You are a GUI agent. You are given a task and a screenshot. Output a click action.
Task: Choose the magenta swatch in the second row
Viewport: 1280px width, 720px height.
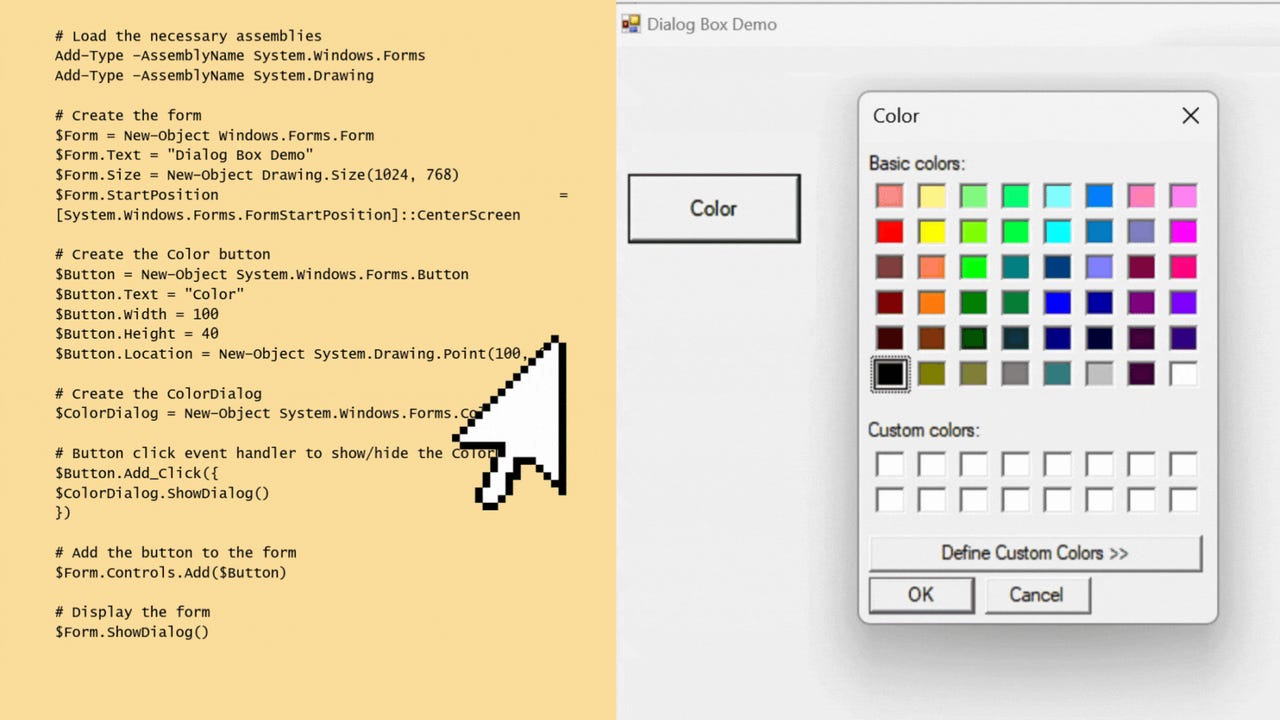point(1183,231)
